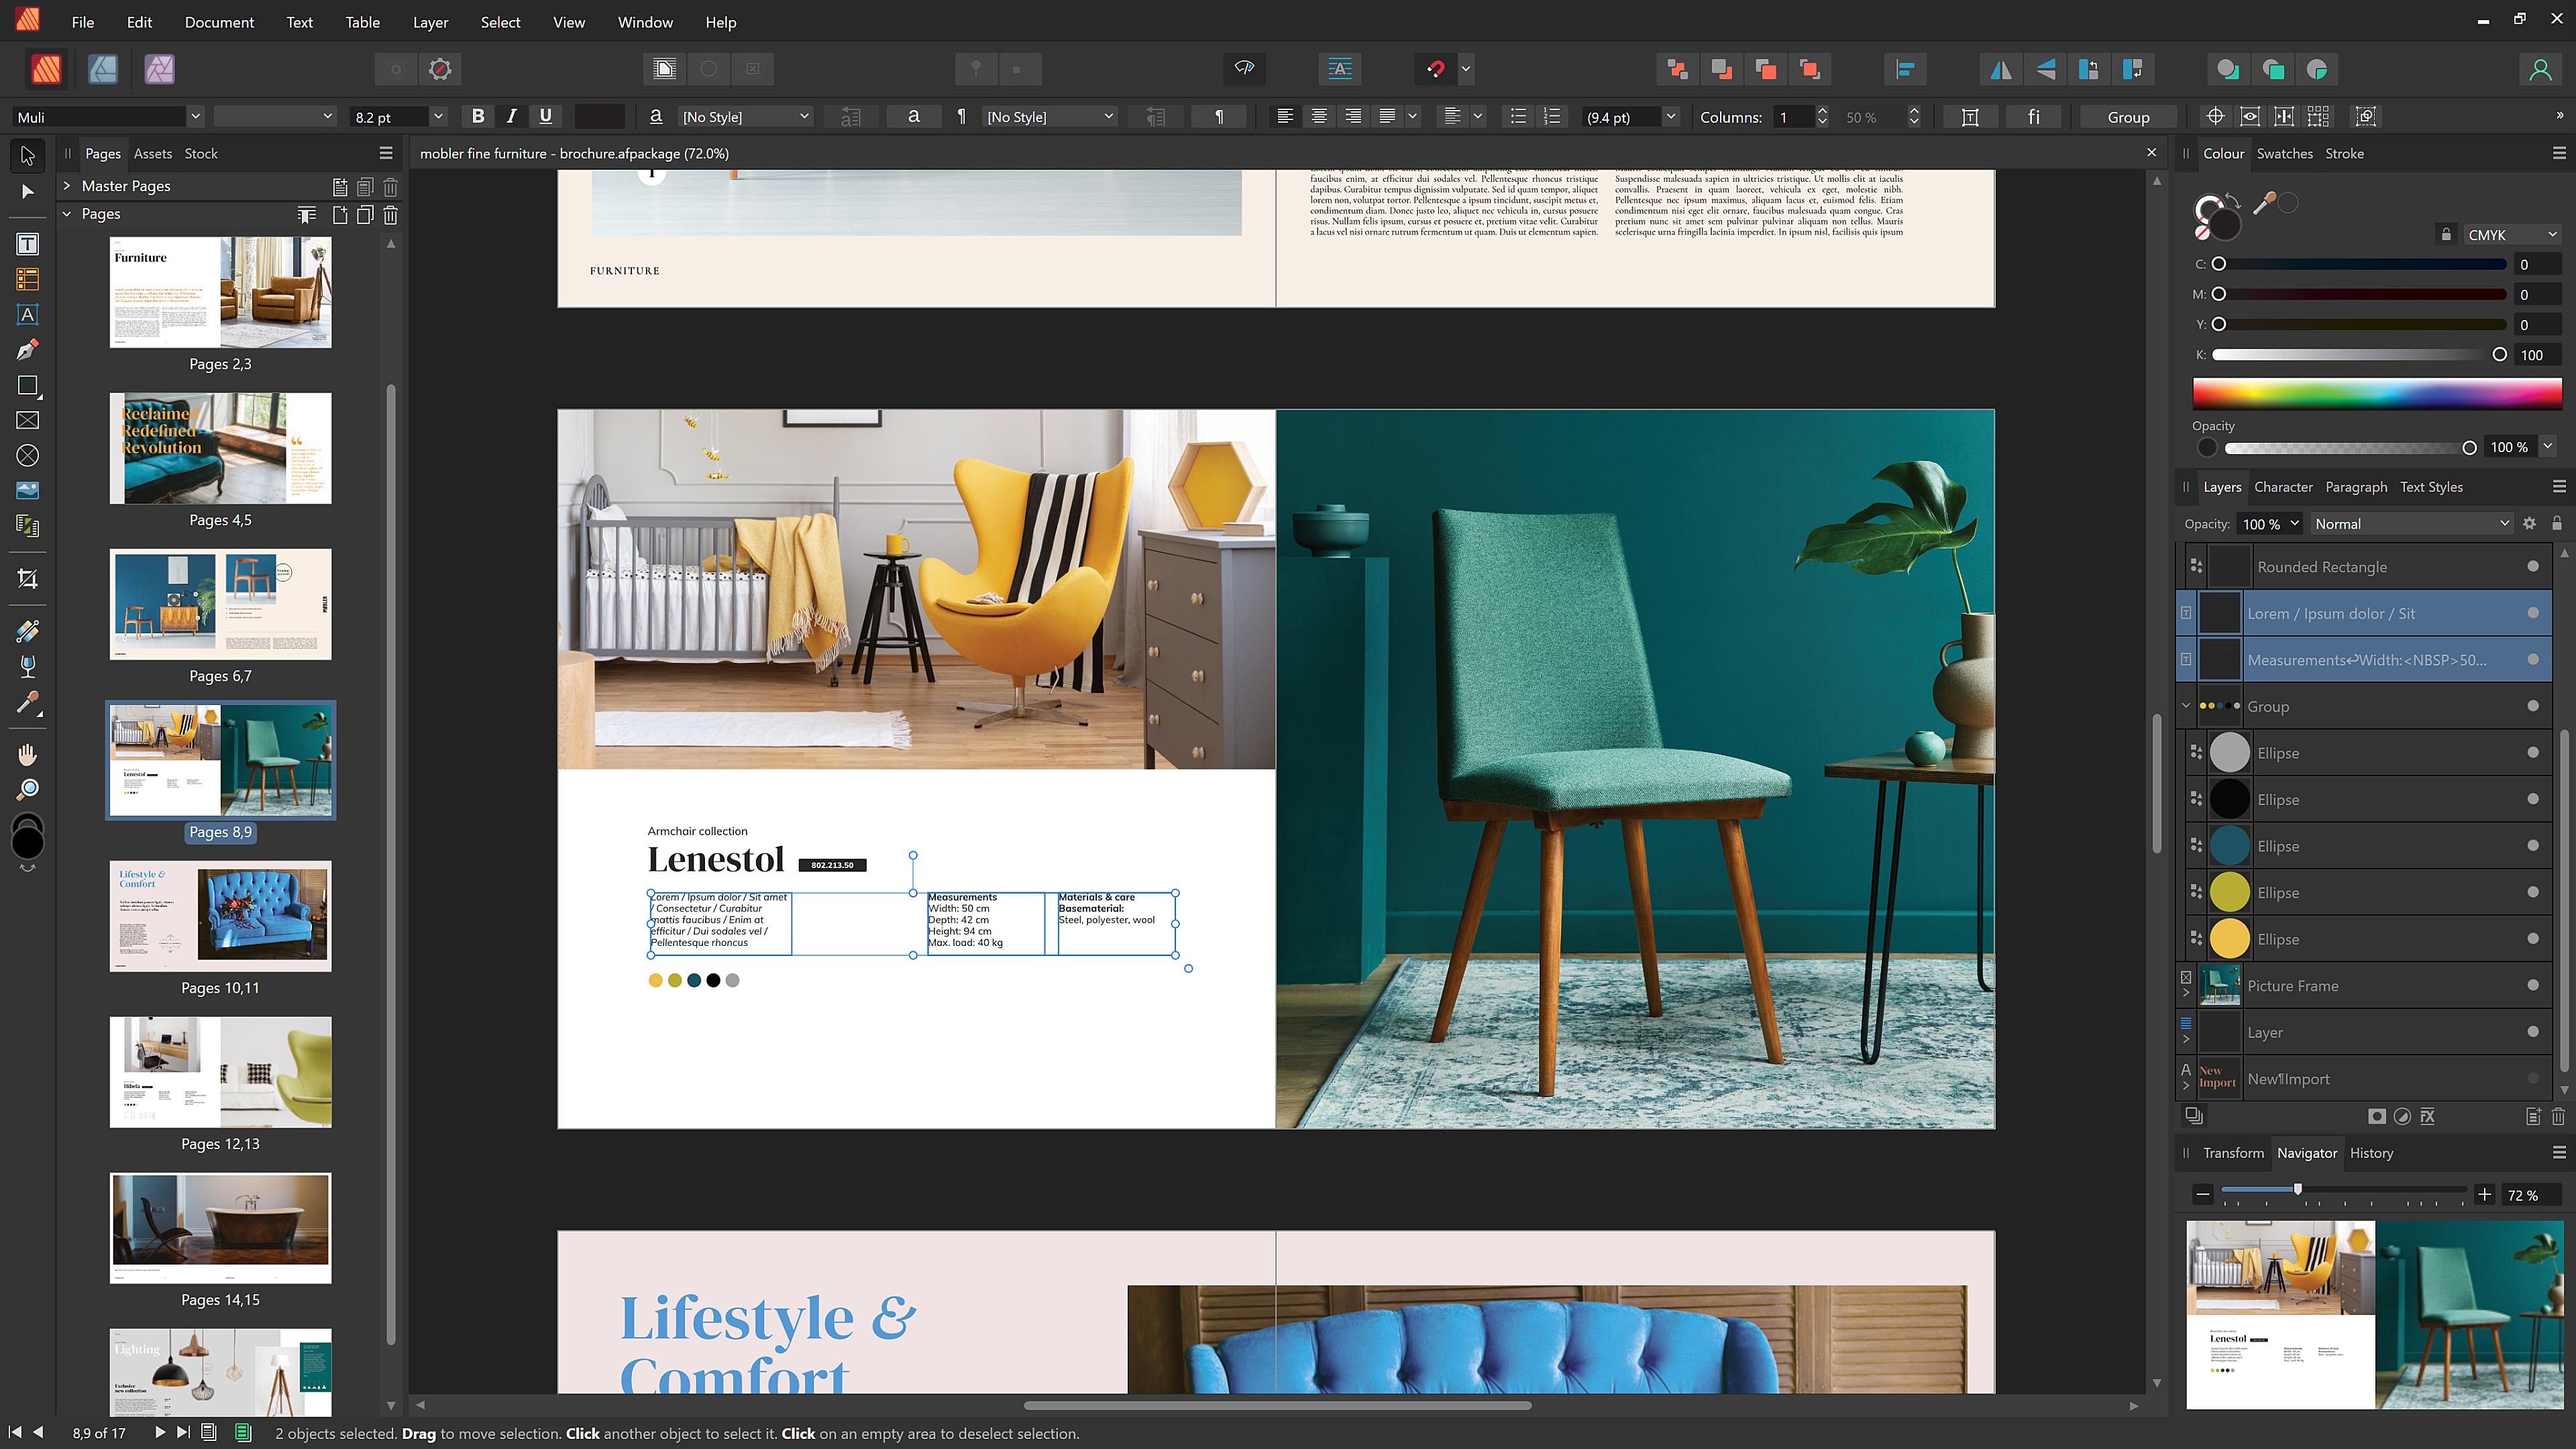2576x1449 pixels.
Task: Open the File menu
Action: click(83, 22)
